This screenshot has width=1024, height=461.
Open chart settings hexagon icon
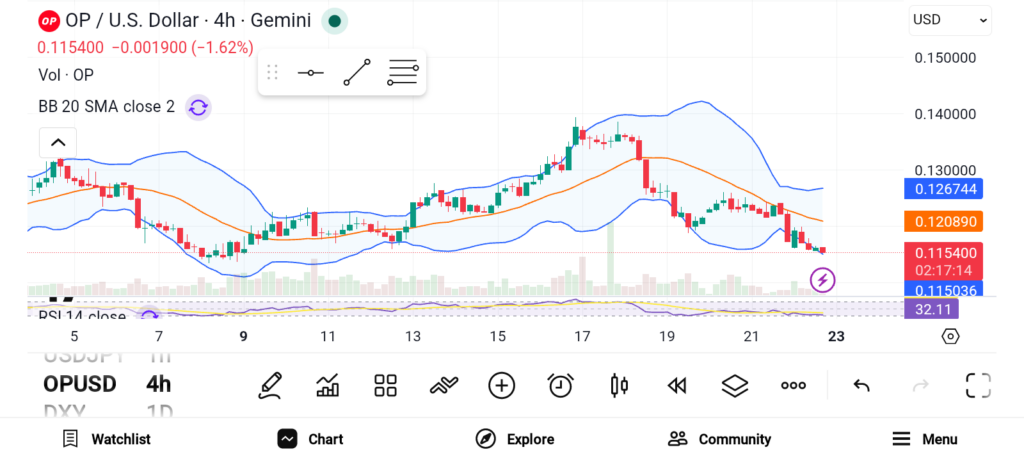(x=950, y=336)
